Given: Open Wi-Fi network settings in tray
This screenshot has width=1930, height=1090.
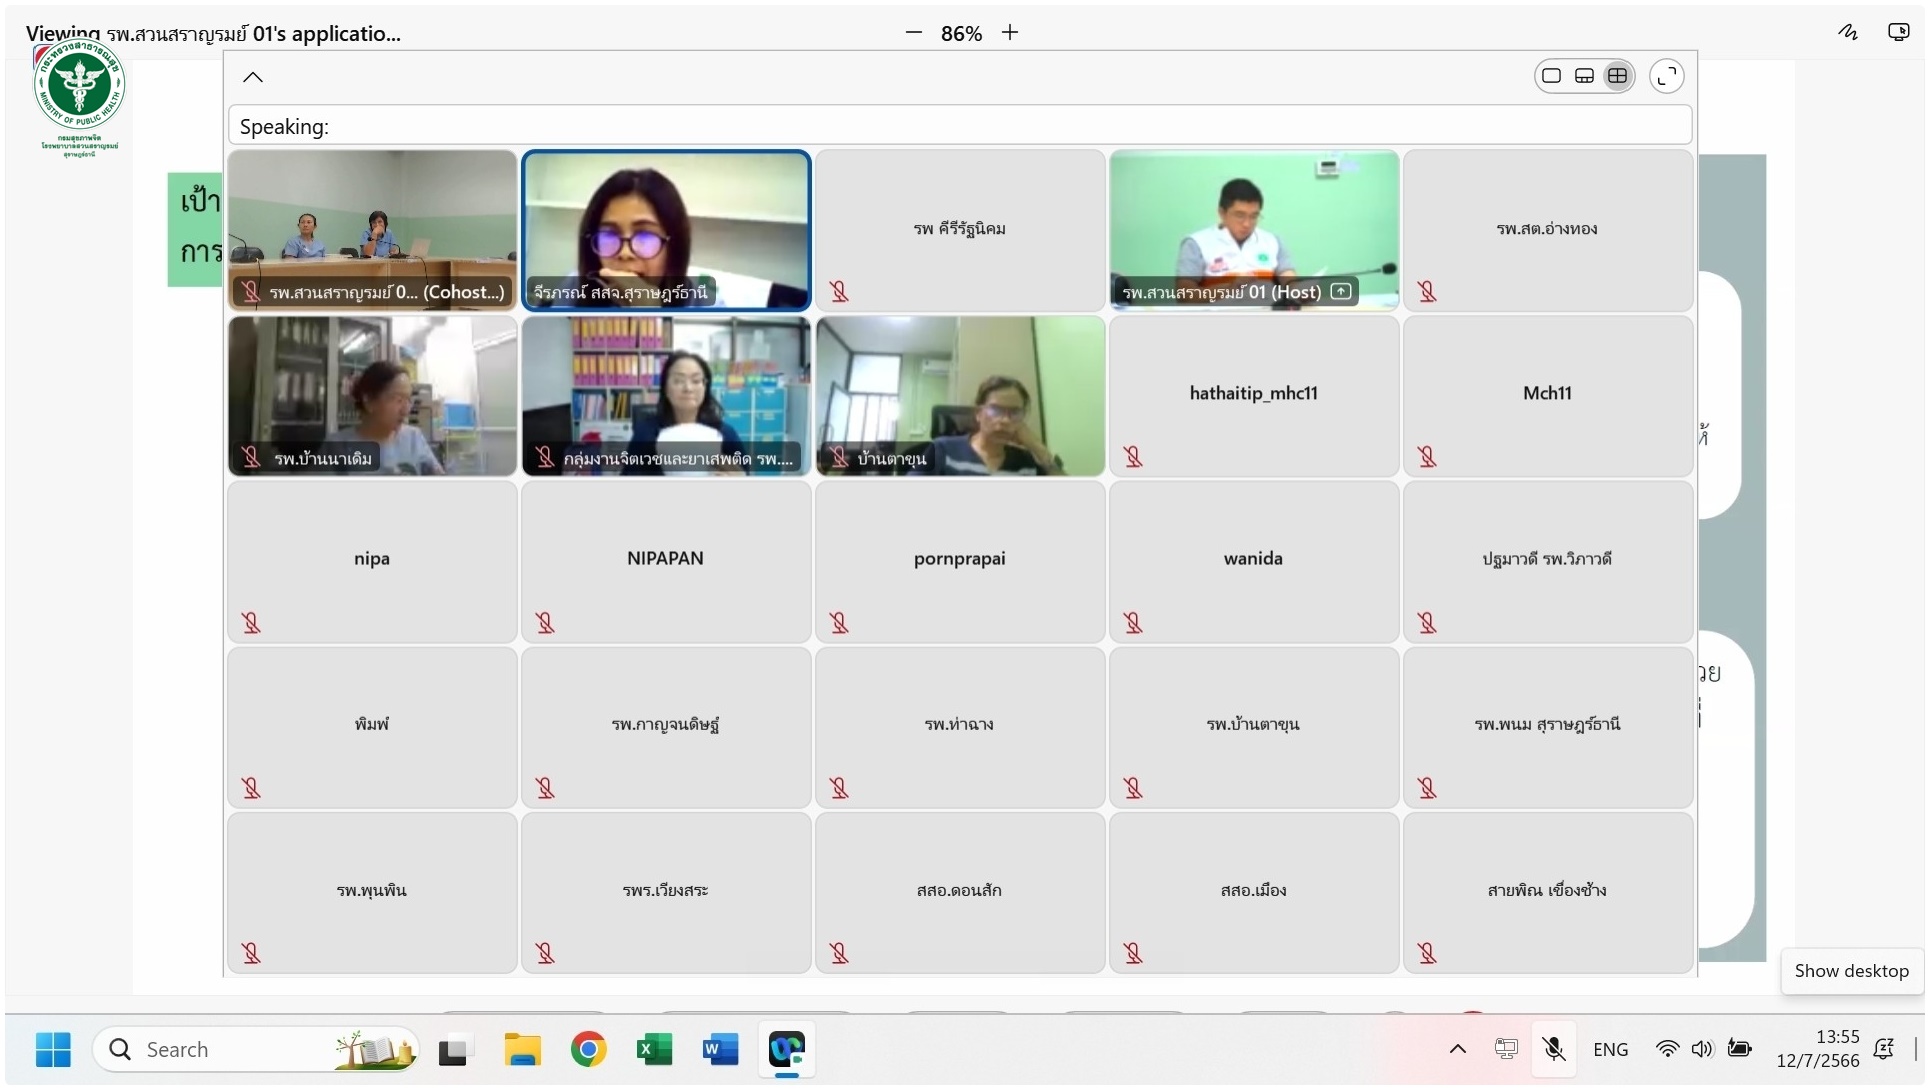Looking at the screenshot, I should pos(1667,1049).
